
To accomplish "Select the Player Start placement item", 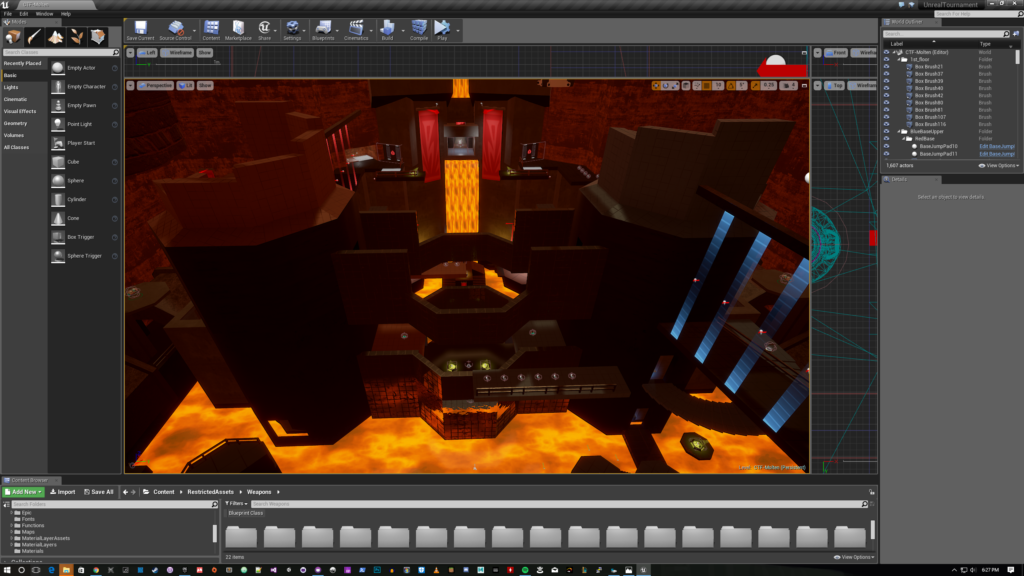I will [85, 143].
